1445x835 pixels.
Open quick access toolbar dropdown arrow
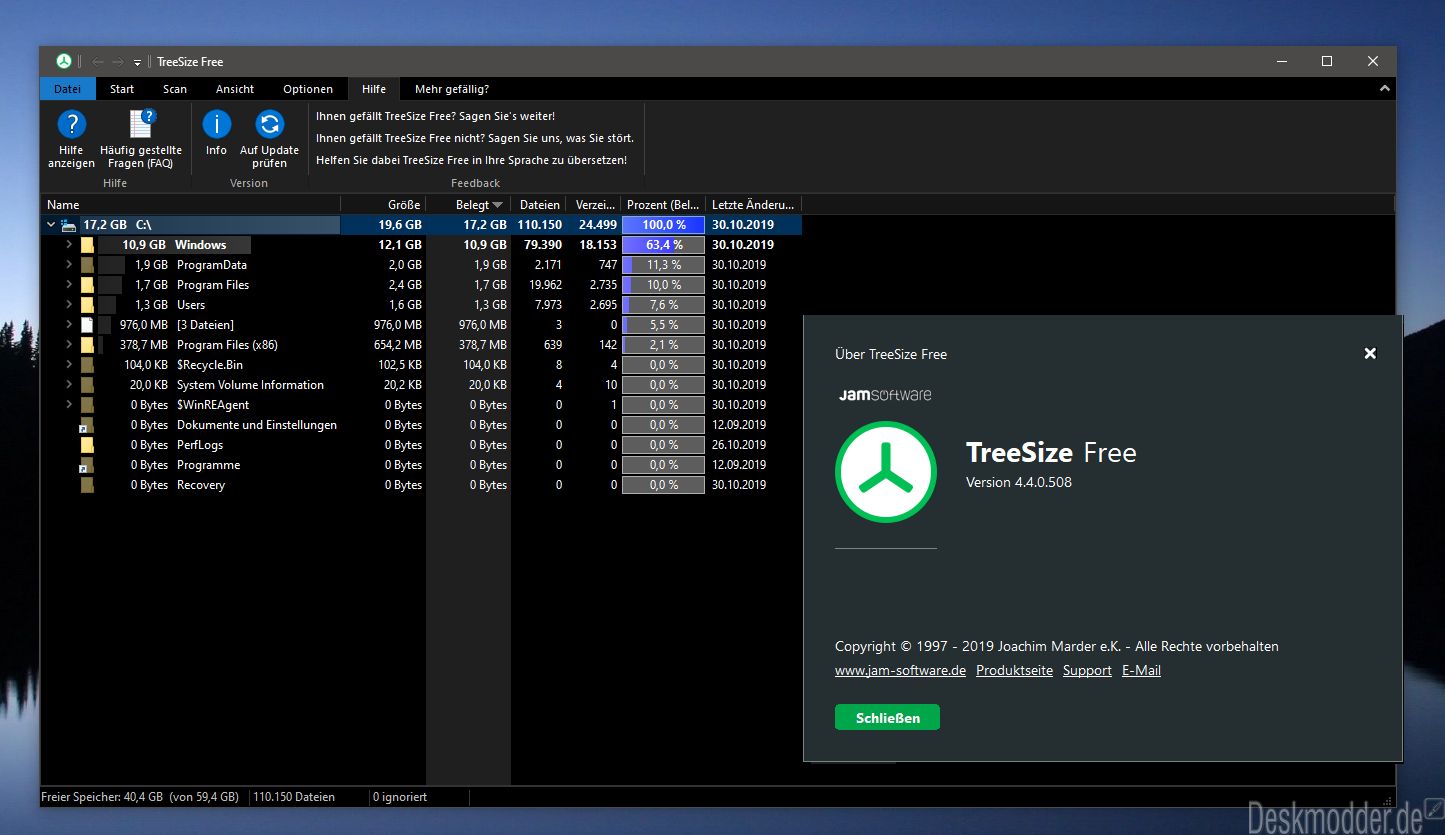tap(138, 63)
